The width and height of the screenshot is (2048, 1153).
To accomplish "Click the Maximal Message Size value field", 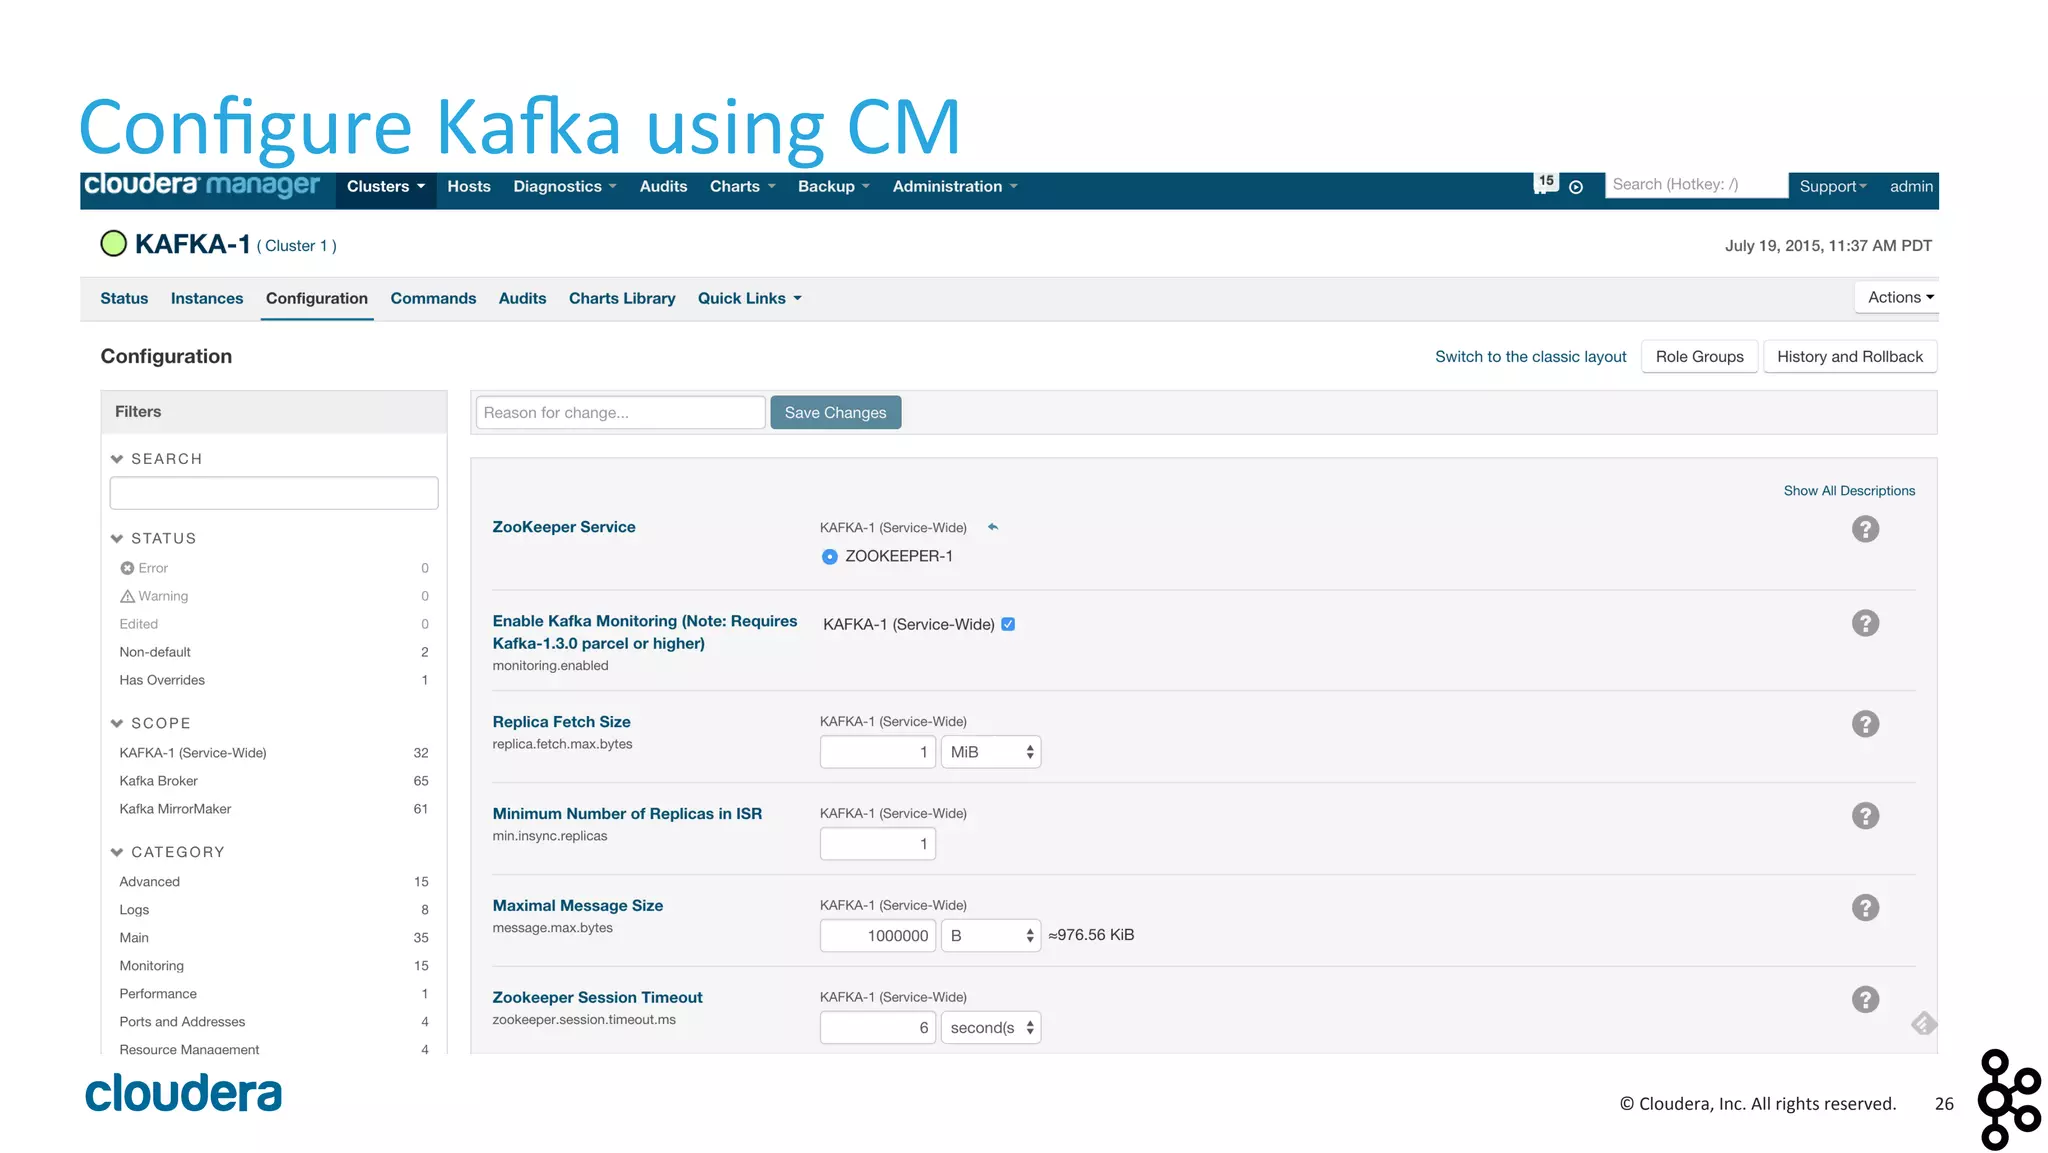I will point(878,936).
